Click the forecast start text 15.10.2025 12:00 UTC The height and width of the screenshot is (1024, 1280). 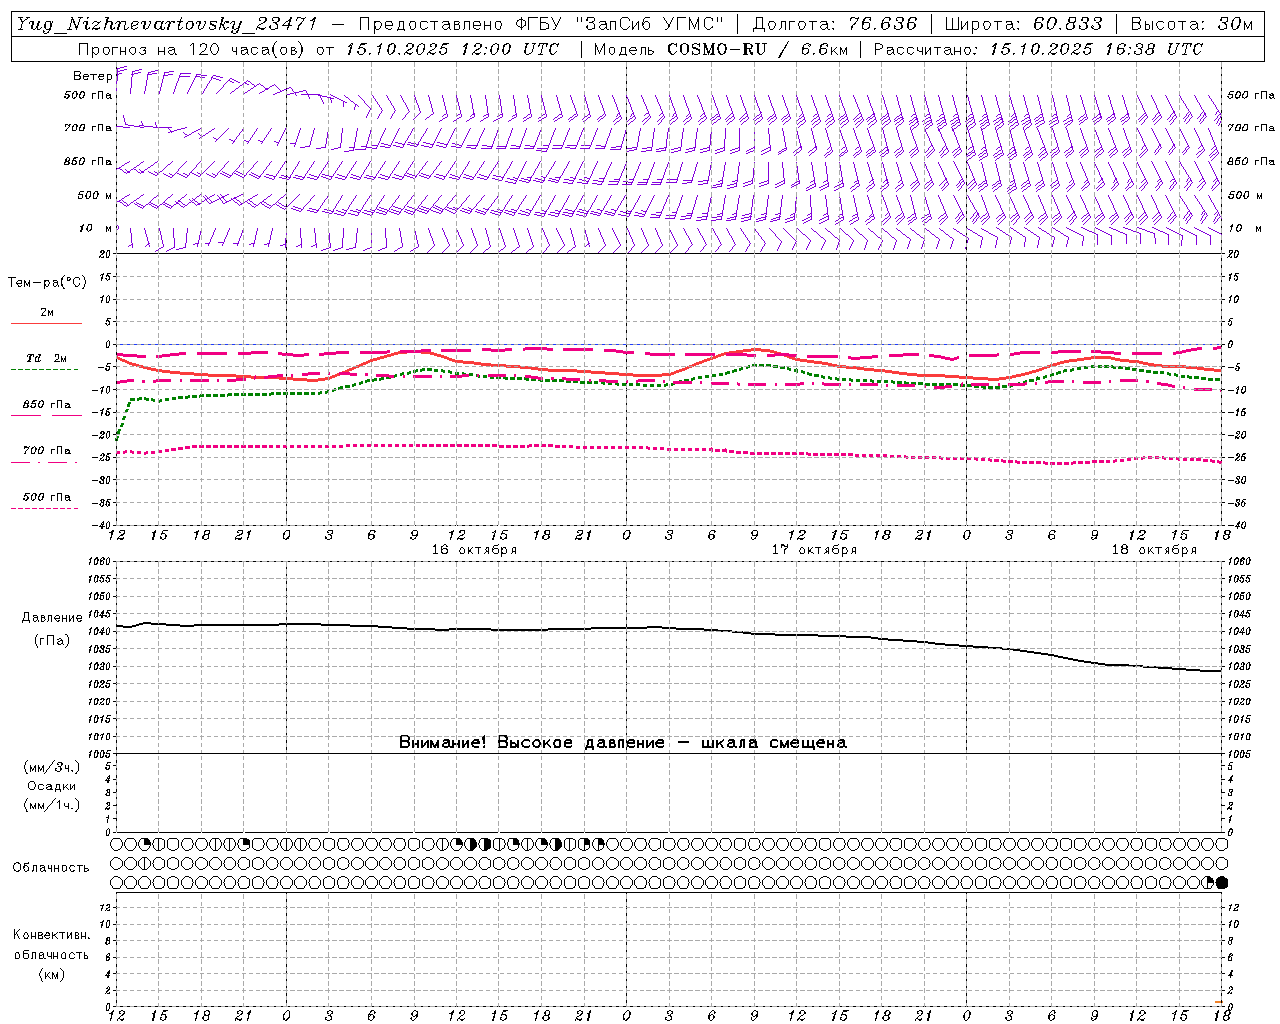452,49
